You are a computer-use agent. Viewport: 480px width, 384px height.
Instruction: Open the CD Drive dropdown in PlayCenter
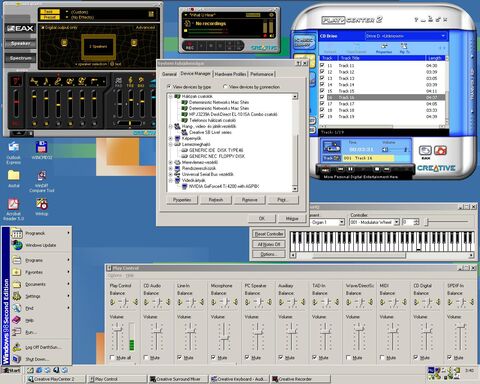pyautogui.click(x=443, y=36)
